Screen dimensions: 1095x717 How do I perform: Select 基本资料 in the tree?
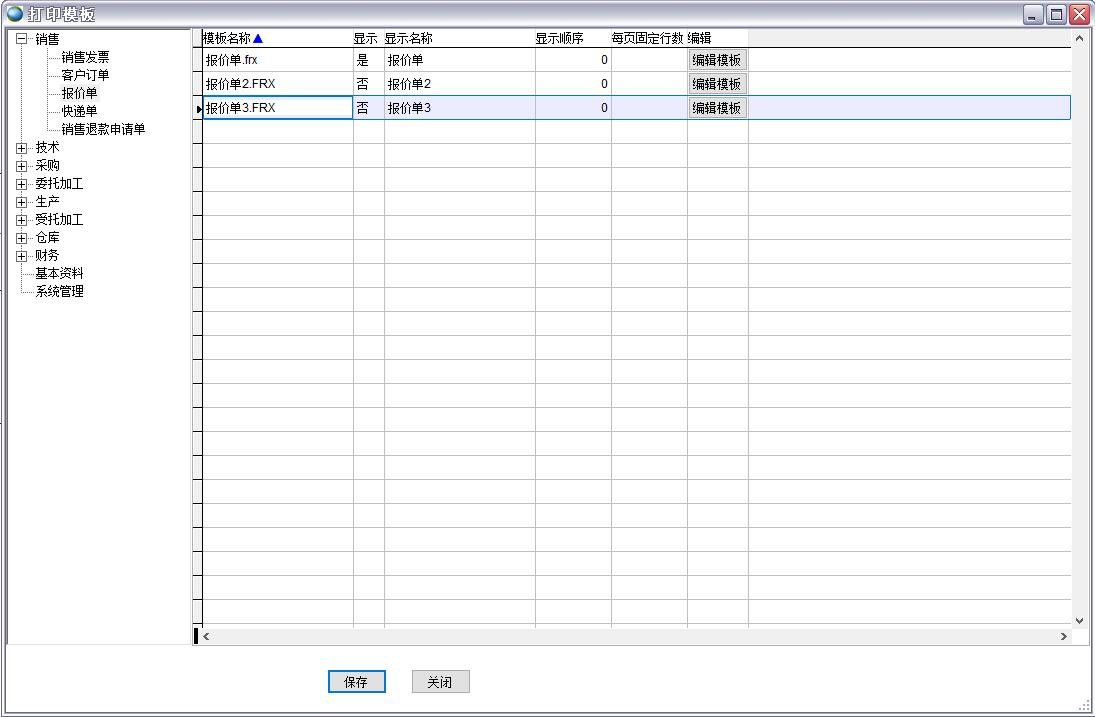pyautogui.click(x=59, y=273)
